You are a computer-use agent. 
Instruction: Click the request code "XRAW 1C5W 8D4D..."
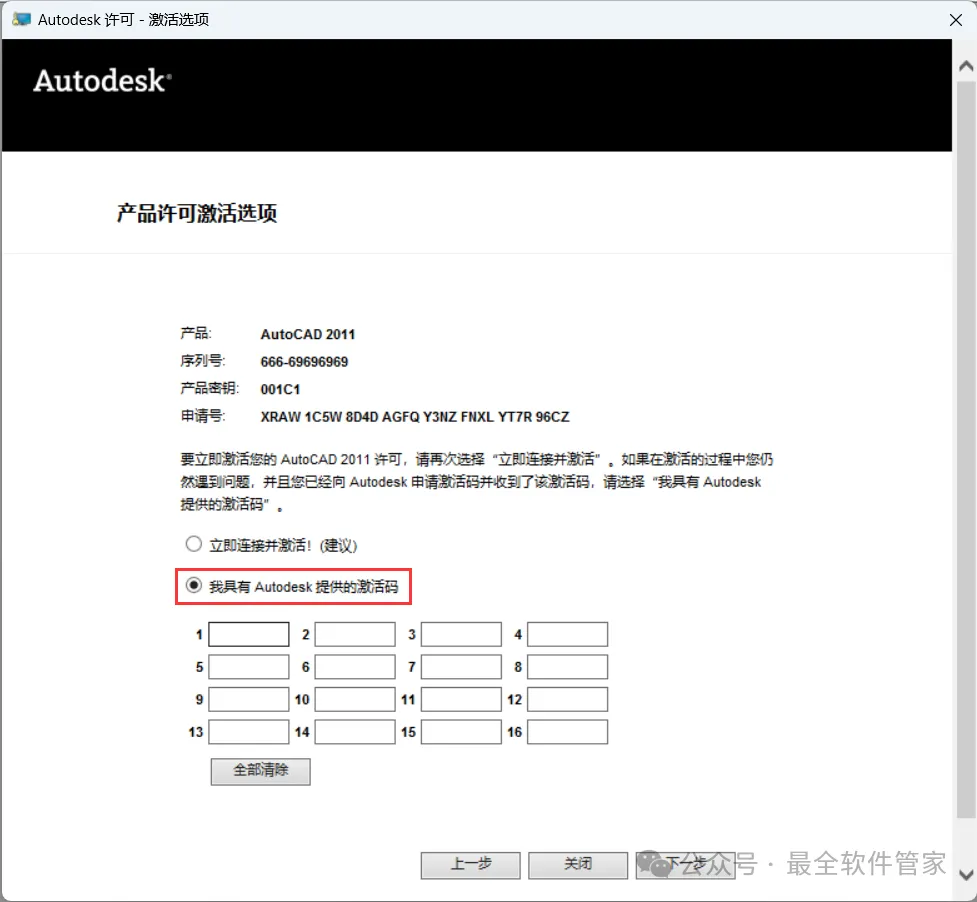click(x=415, y=417)
